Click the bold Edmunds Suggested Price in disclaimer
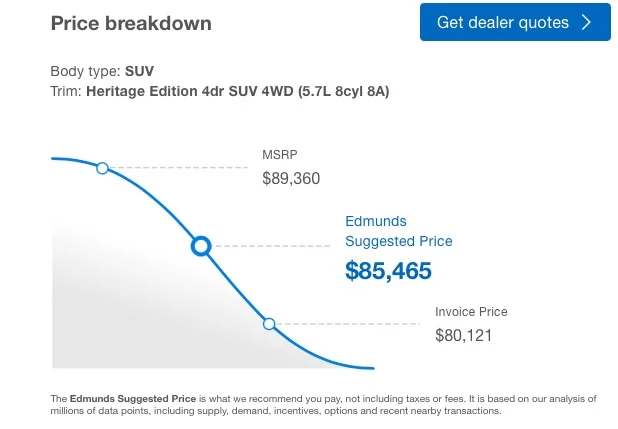618x429 pixels. pos(132,398)
